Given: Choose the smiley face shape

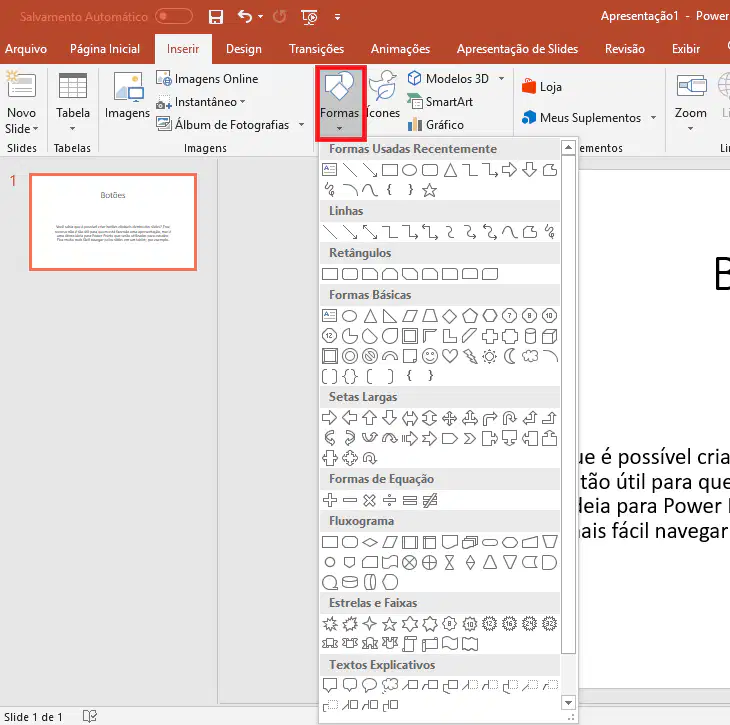Looking at the screenshot, I should [430, 357].
